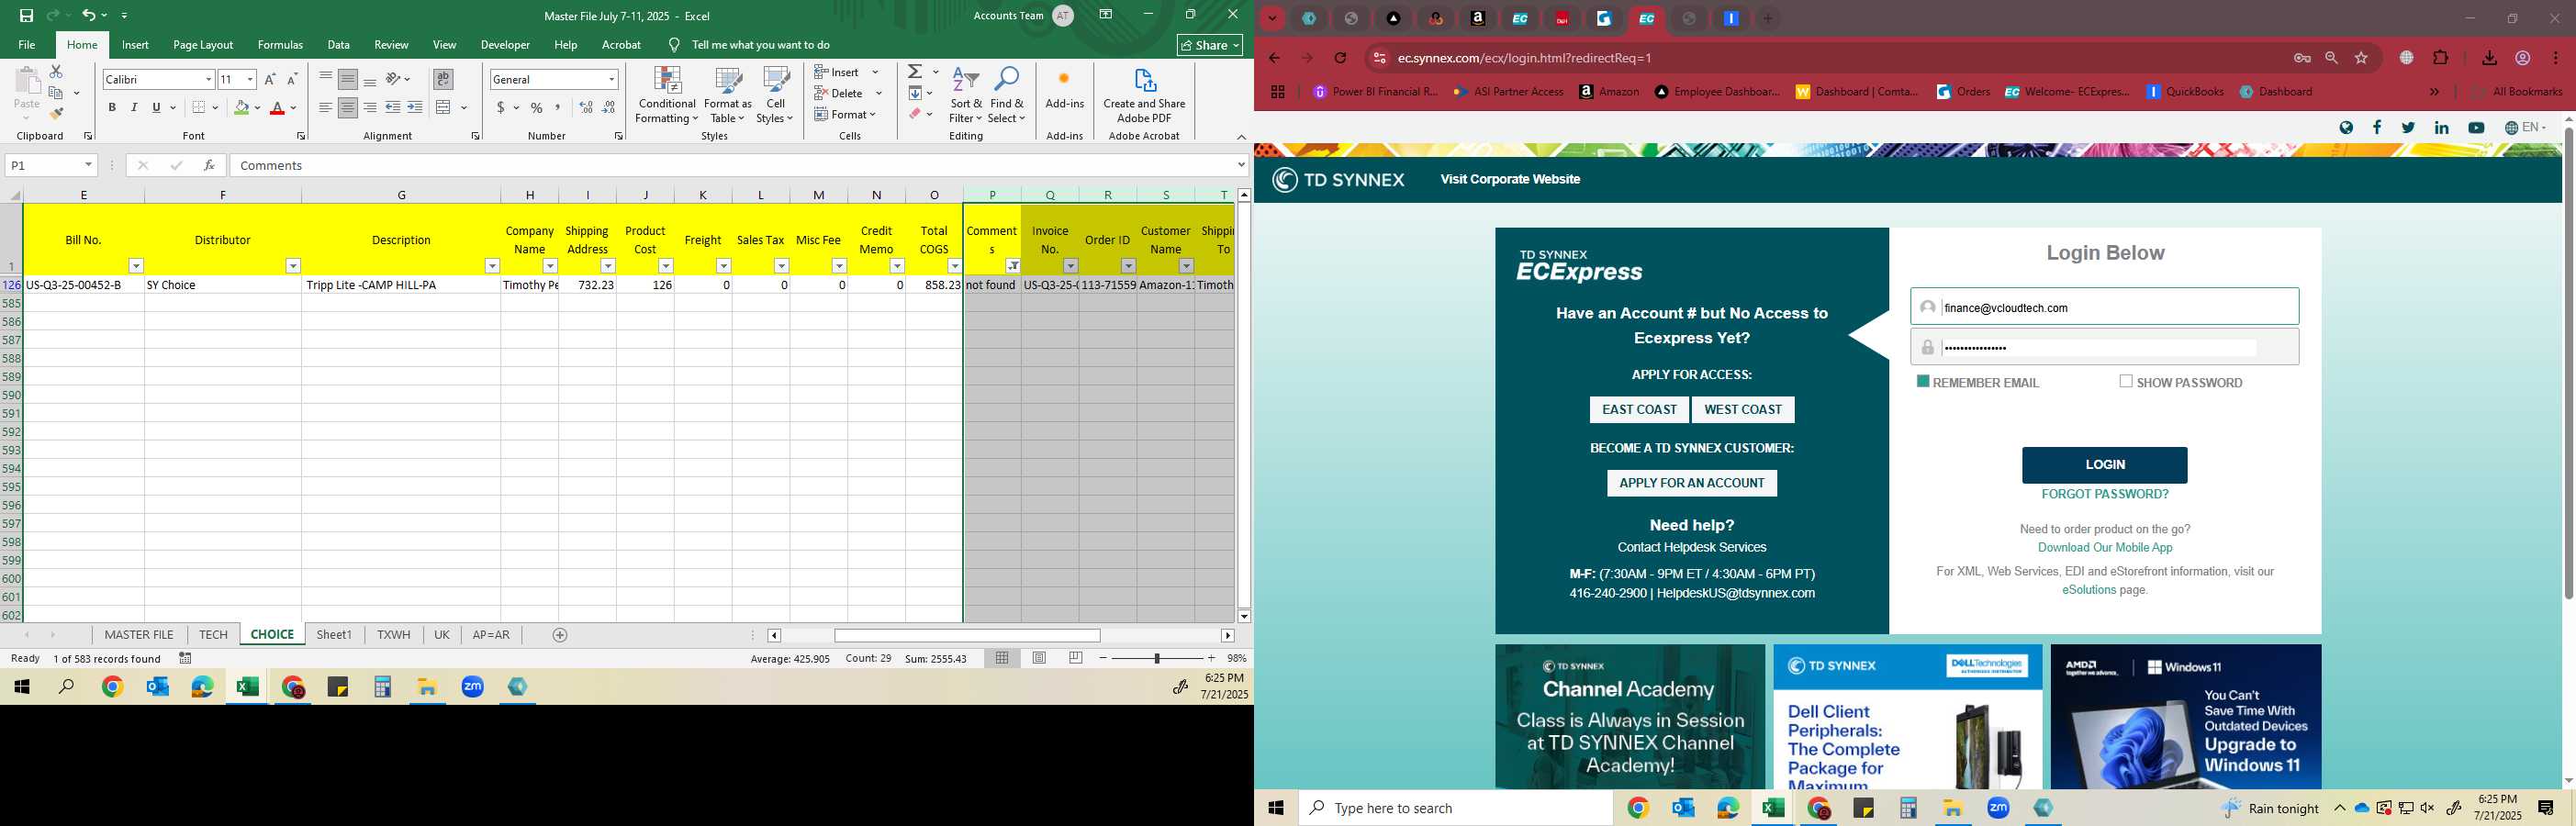The width and height of the screenshot is (2576, 826).
Task: Switch to the TXWH sheet tab
Action: (x=394, y=635)
